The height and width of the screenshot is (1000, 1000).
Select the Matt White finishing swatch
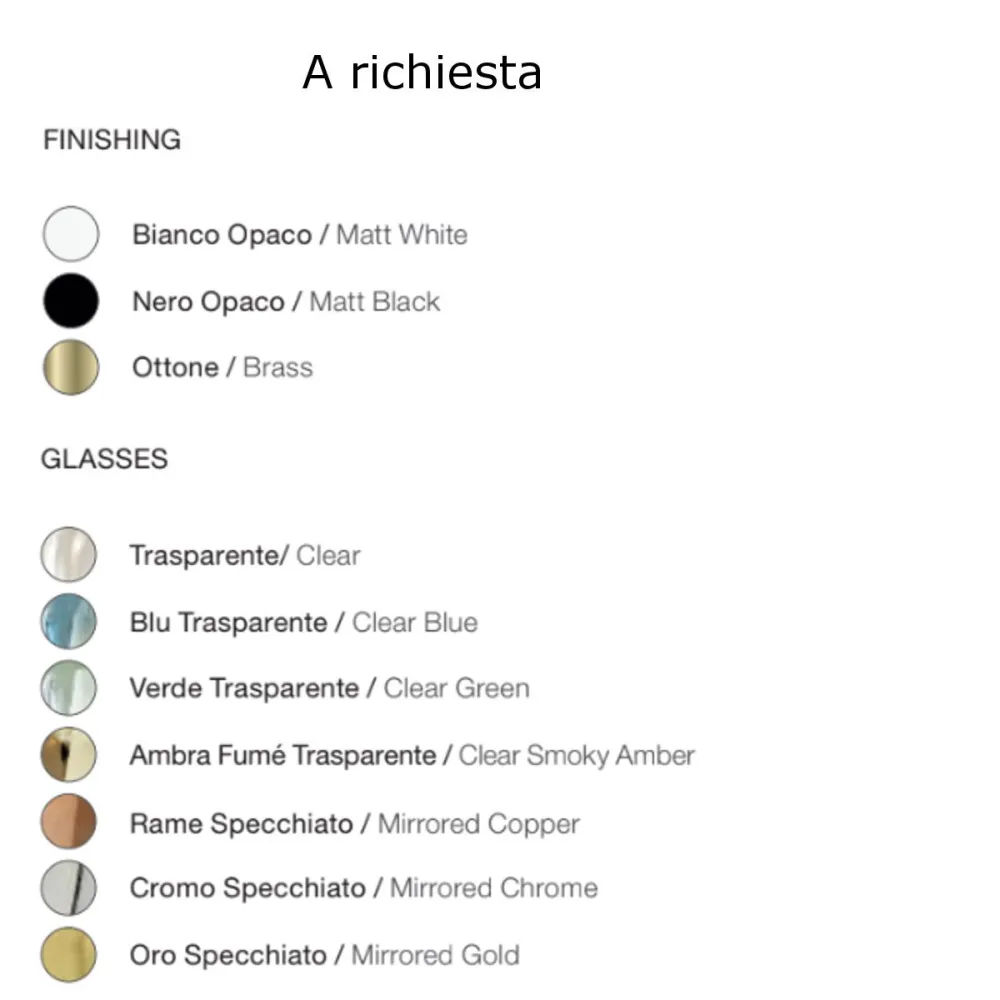click(x=71, y=235)
